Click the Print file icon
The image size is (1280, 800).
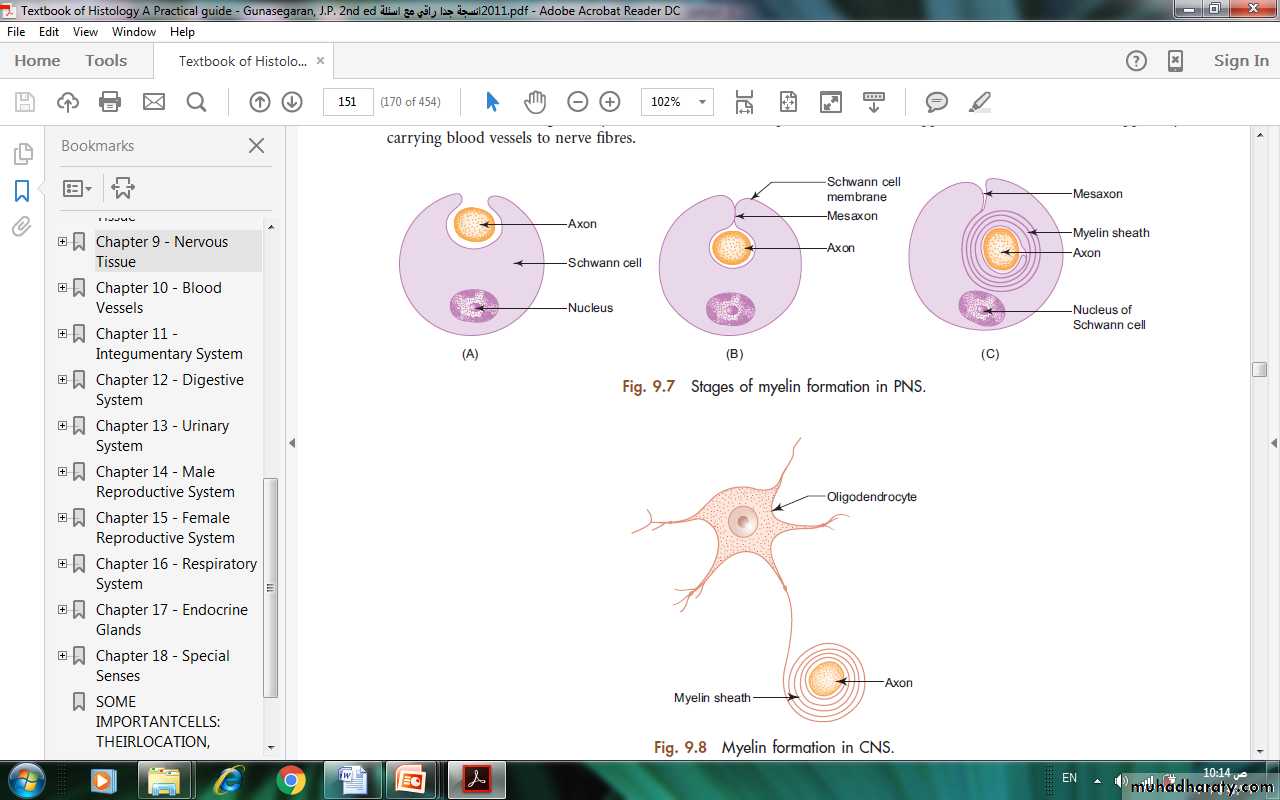[110, 102]
